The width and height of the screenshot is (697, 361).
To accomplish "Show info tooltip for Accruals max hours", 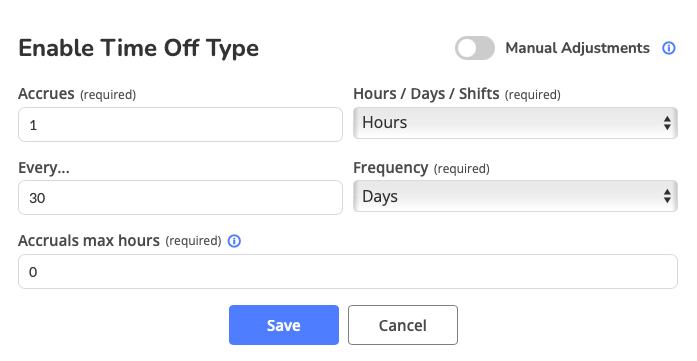I will tap(234, 241).
